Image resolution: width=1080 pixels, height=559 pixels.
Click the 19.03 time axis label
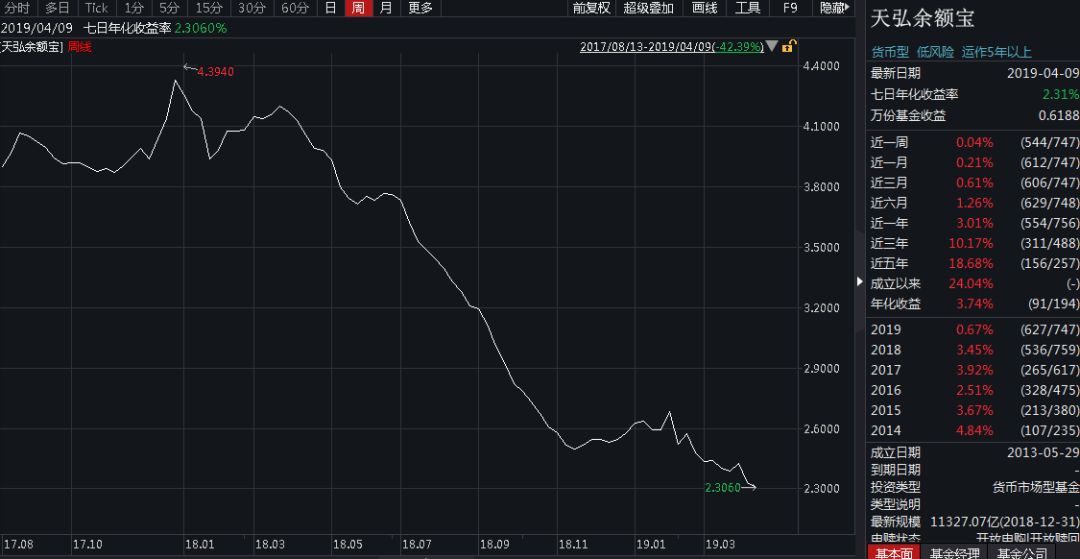pyautogui.click(x=720, y=544)
